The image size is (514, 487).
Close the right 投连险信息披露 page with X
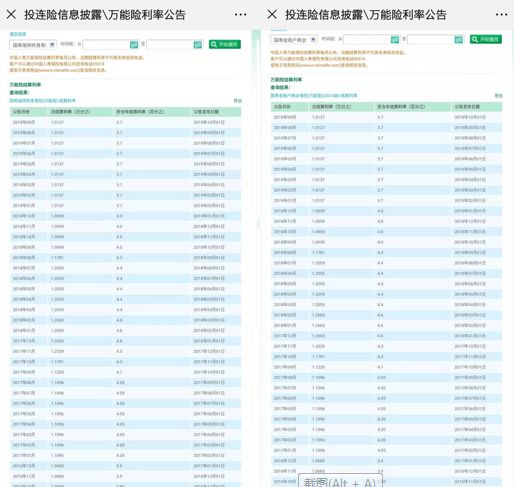pyautogui.click(x=272, y=14)
